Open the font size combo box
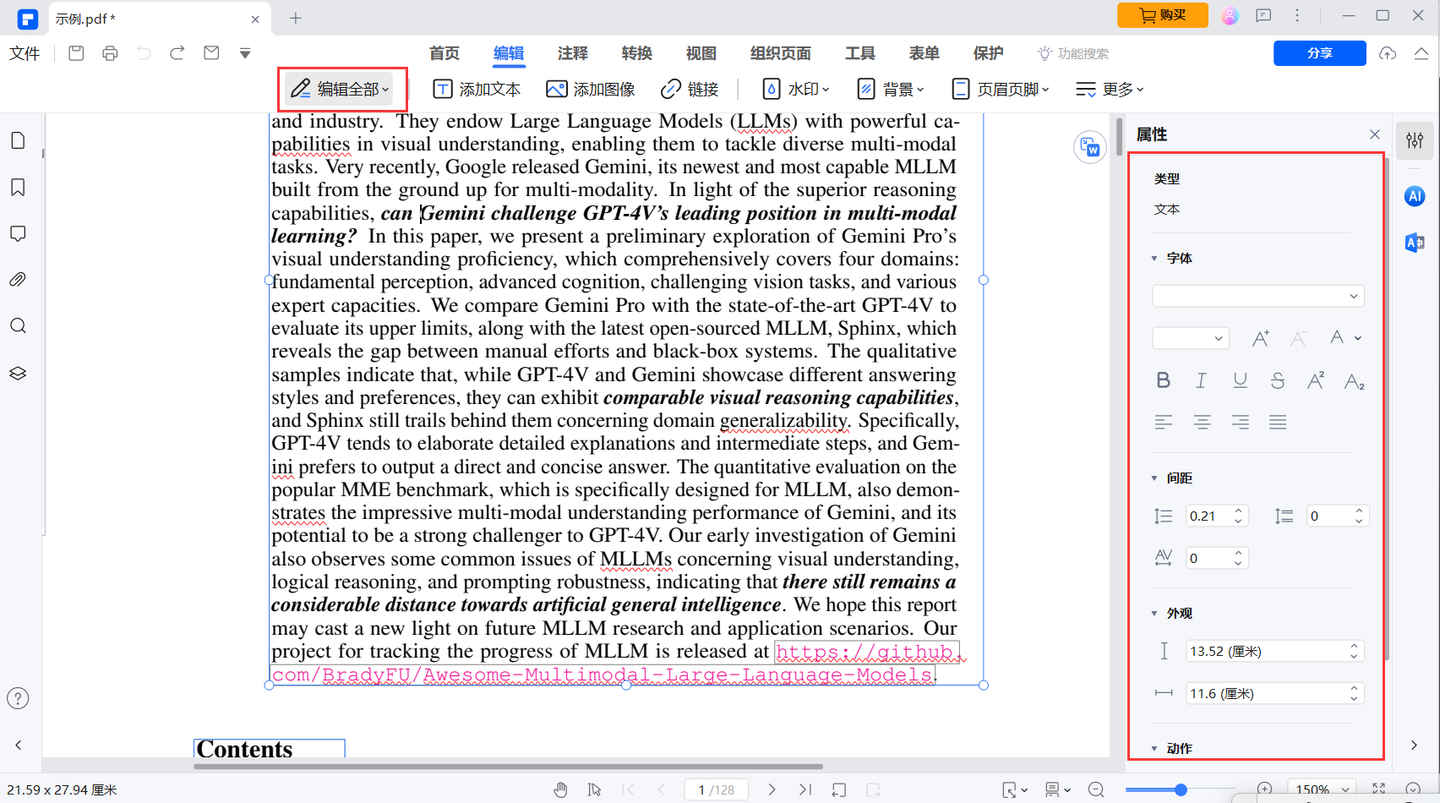 pyautogui.click(x=1190, y=338)
